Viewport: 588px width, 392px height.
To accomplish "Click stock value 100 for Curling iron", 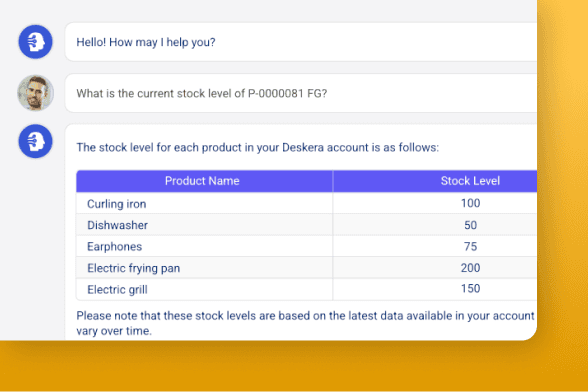I will (470, 203).
